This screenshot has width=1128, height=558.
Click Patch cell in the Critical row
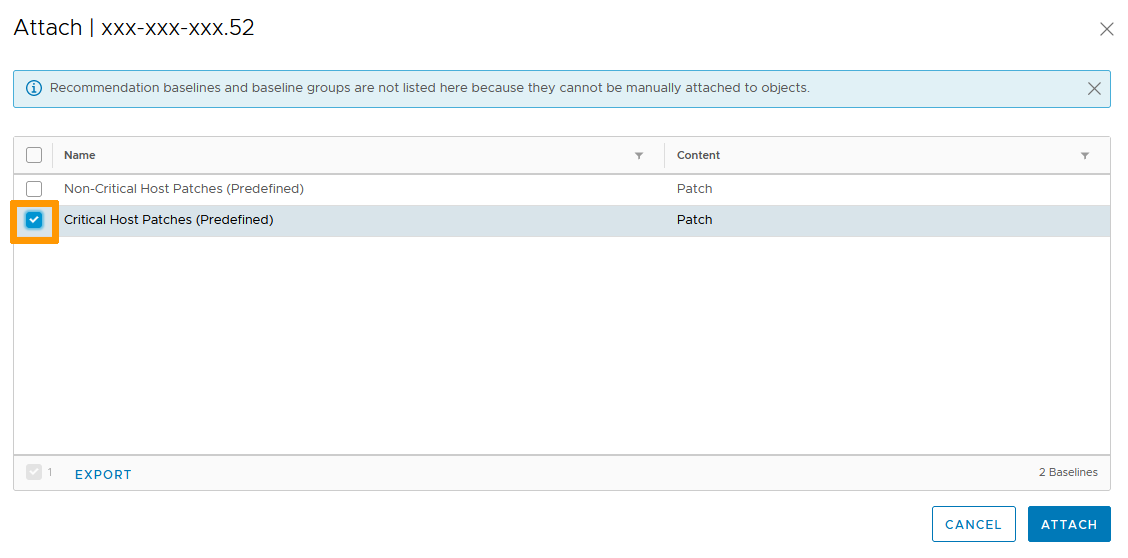[694, 220]
